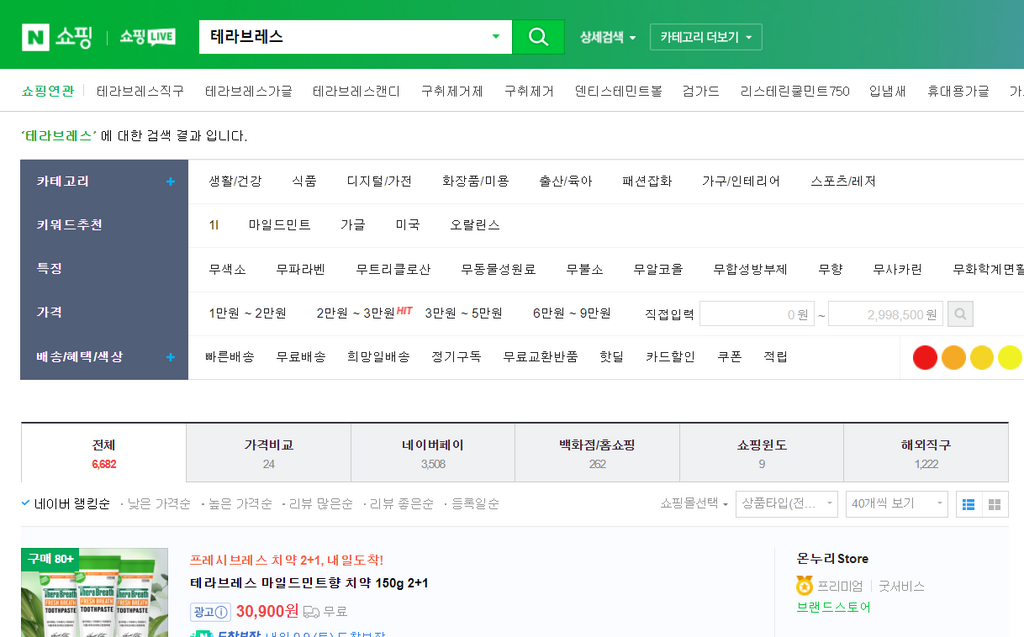Image resolution: width=1024 pixels, height=637 pixels.
Task: Open the 쇼핑 LIVE link
Action: coord(147,37)
